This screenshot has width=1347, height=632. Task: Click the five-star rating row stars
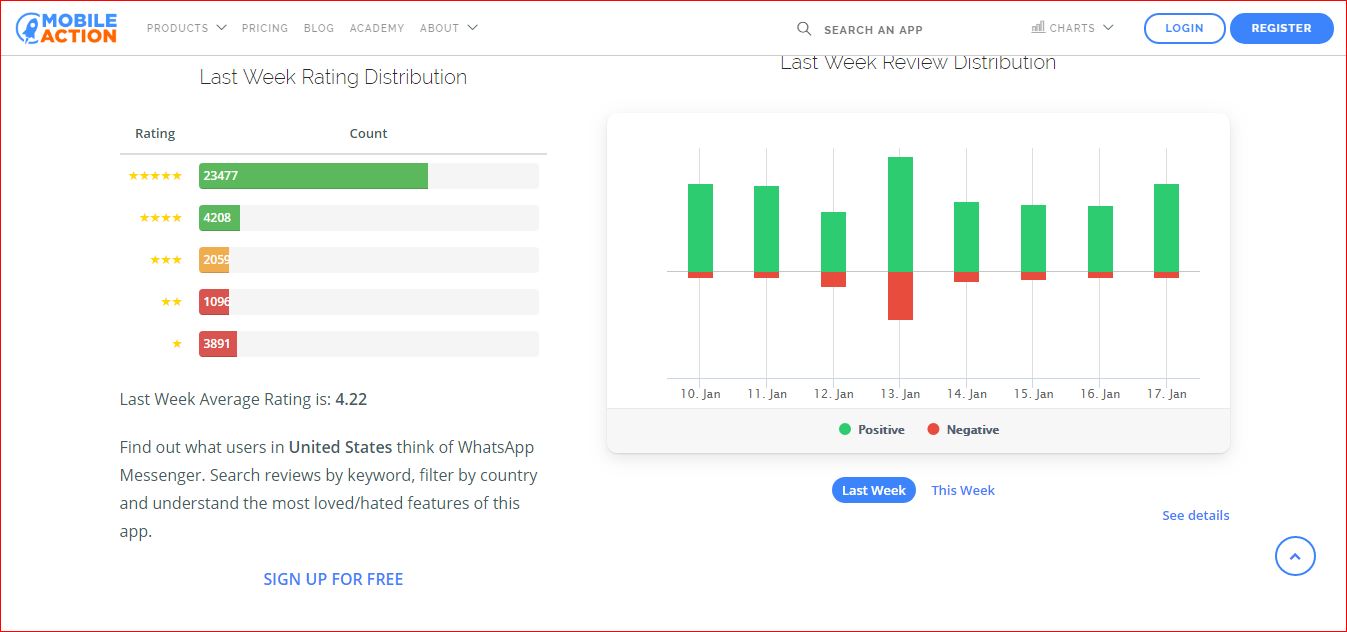tap(155, 176)
